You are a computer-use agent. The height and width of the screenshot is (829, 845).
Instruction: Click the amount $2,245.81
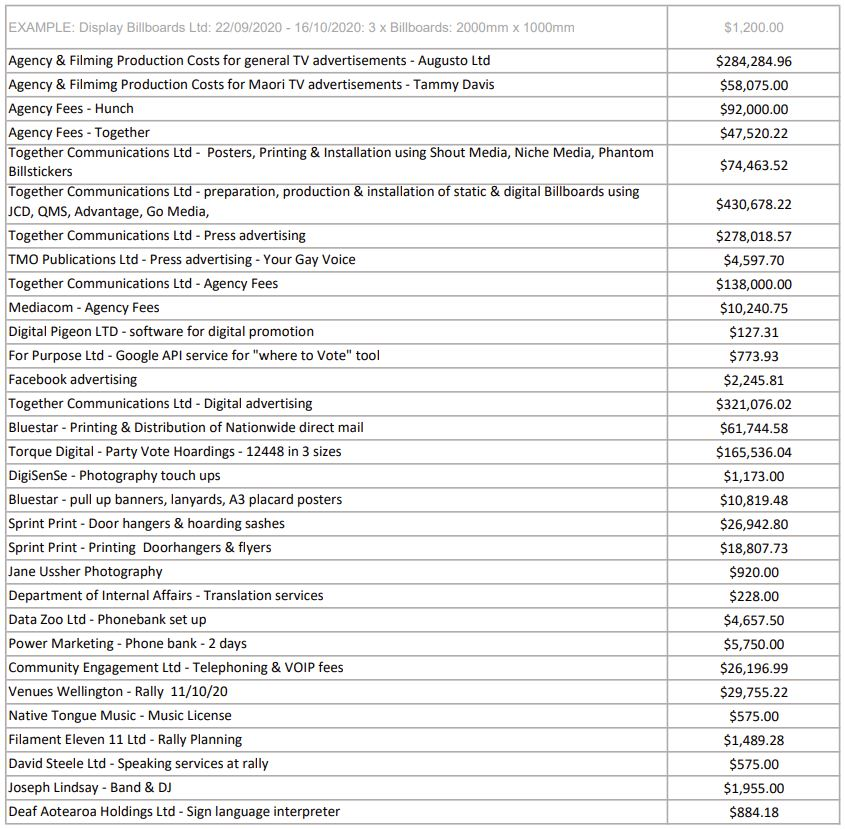point(753,380)
